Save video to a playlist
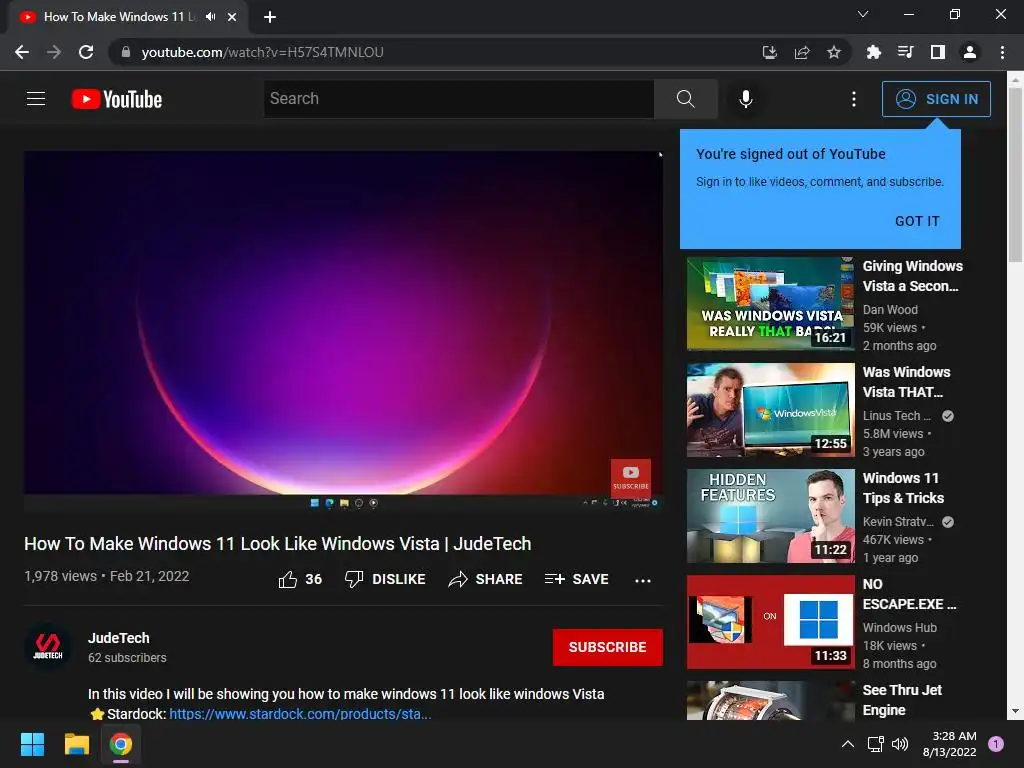1024x768 pixels. pos(577,579)
